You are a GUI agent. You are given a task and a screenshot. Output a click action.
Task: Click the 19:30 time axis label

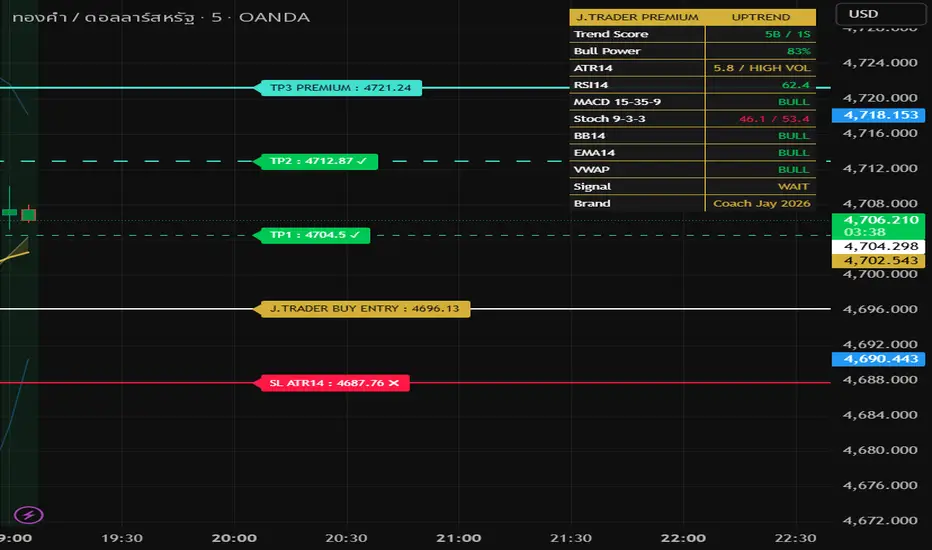click(122, 538)
